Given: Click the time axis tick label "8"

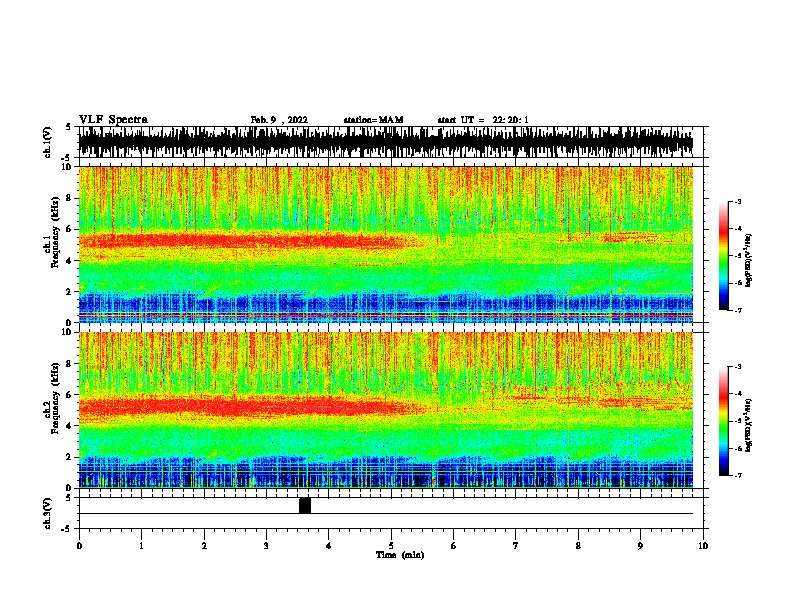Looking at the screenshot, I should pos(578,546).
